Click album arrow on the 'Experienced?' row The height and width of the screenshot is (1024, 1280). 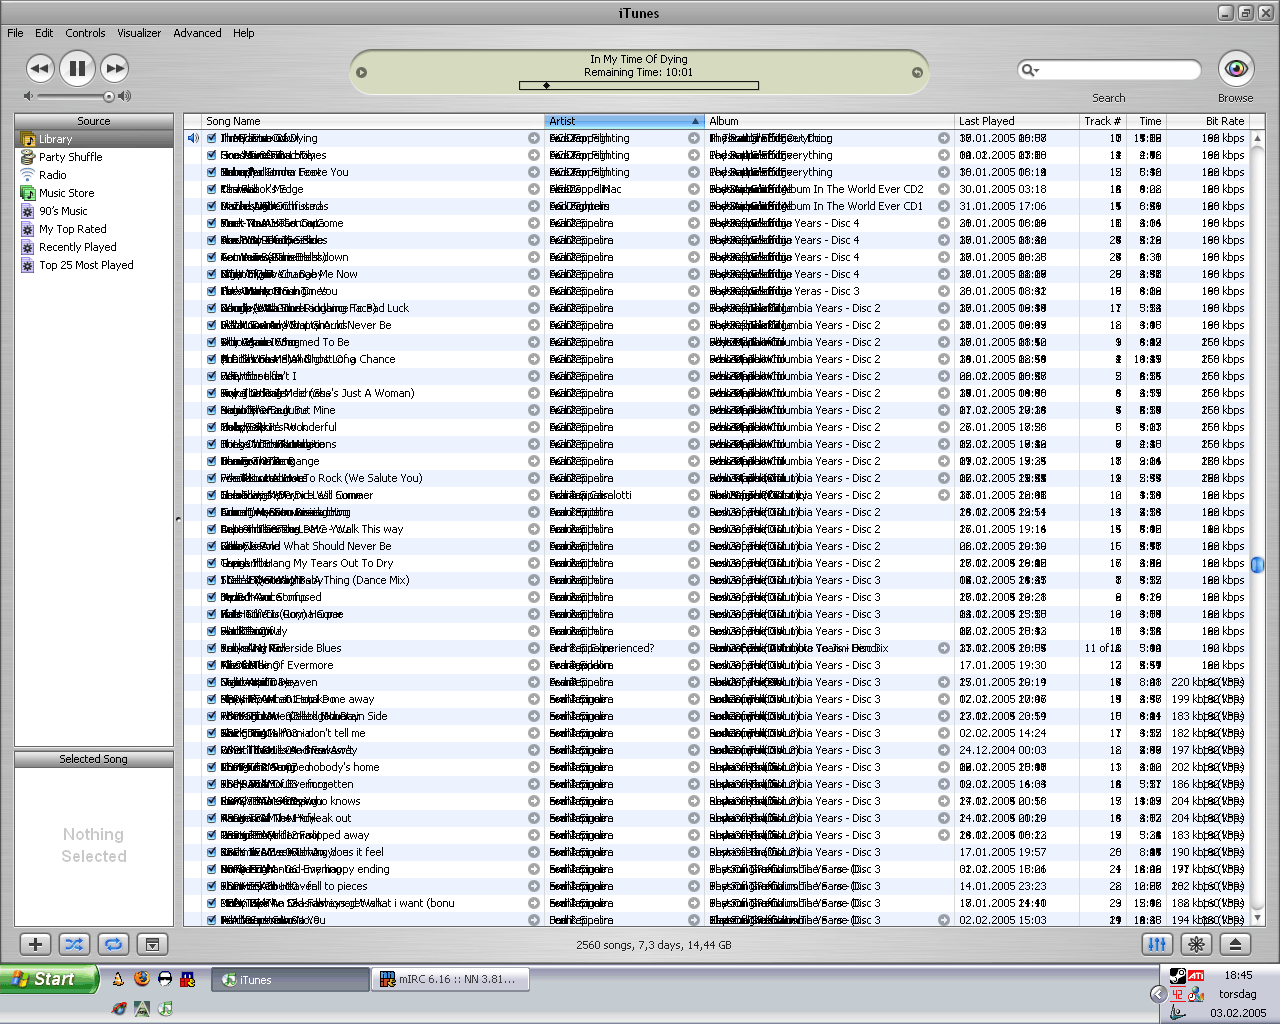click(x=944, y=648)
